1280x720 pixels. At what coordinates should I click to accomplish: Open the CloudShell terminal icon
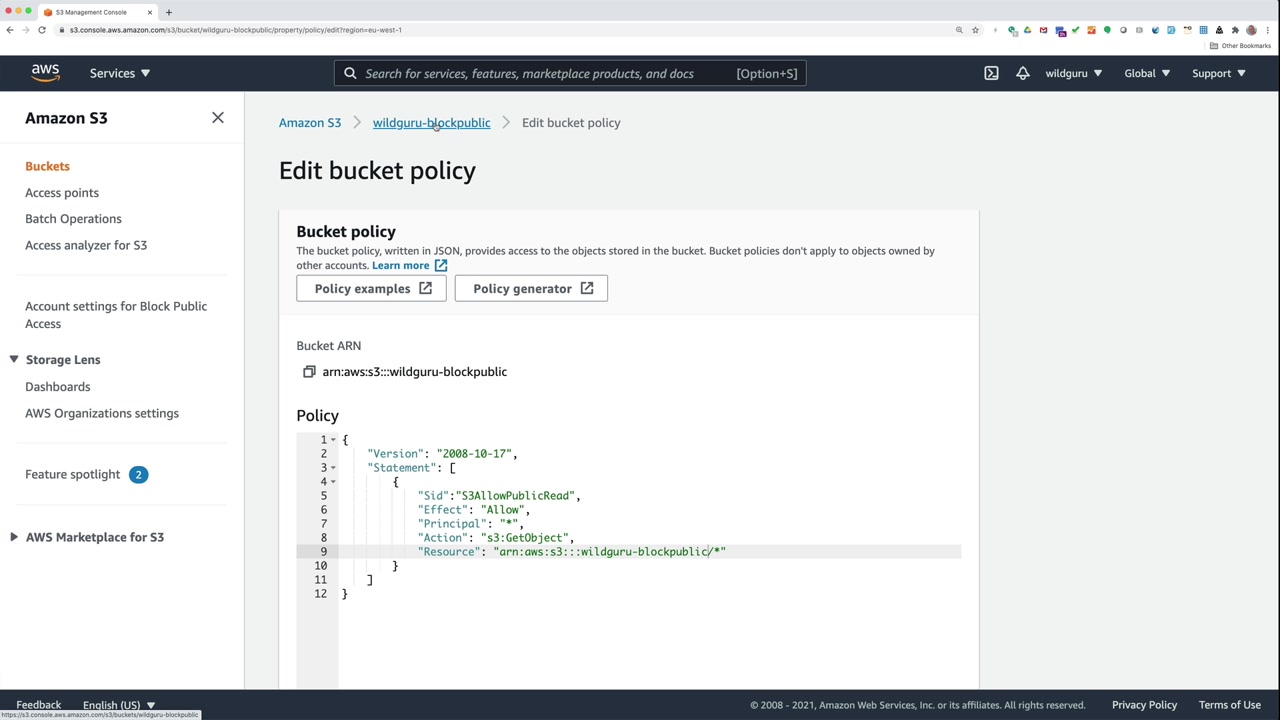click(991, 73)
